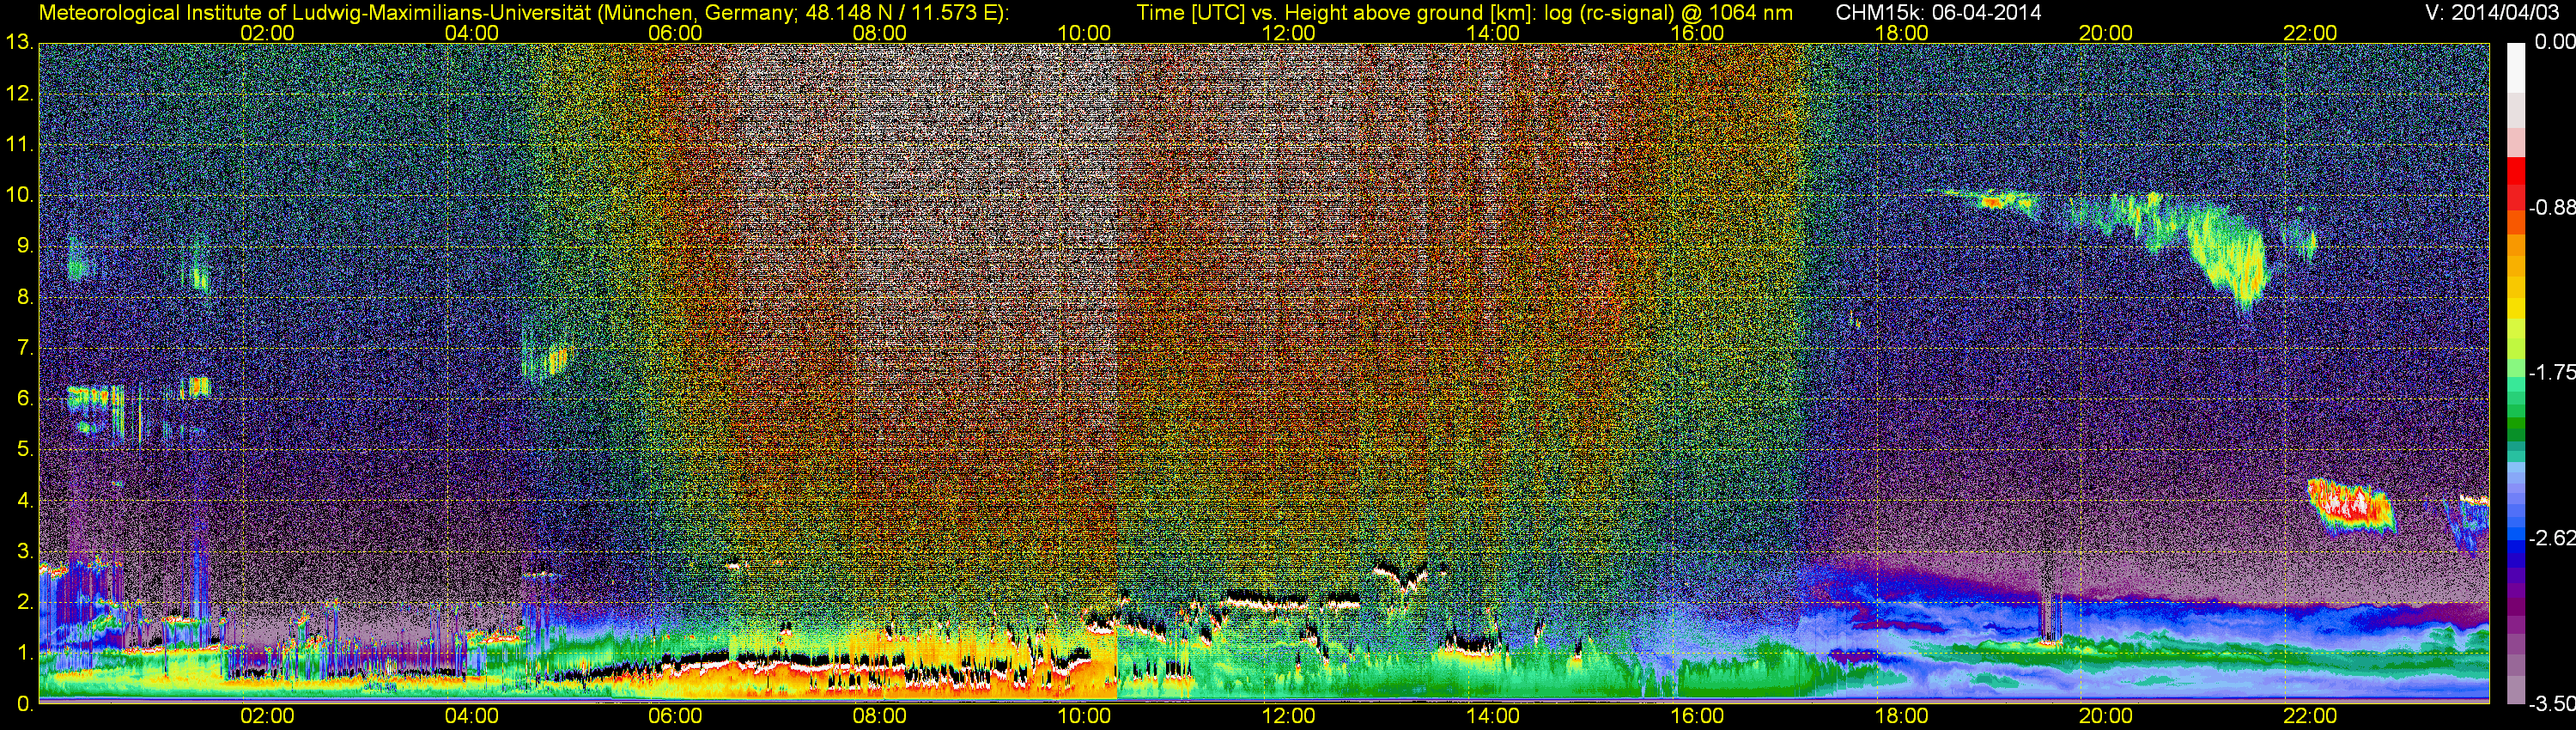This screenshot has height=730, width=2576.
Task: Click the 18:00 label on the top time axis
Action: pyautogui.click(x=1901, y=33)
